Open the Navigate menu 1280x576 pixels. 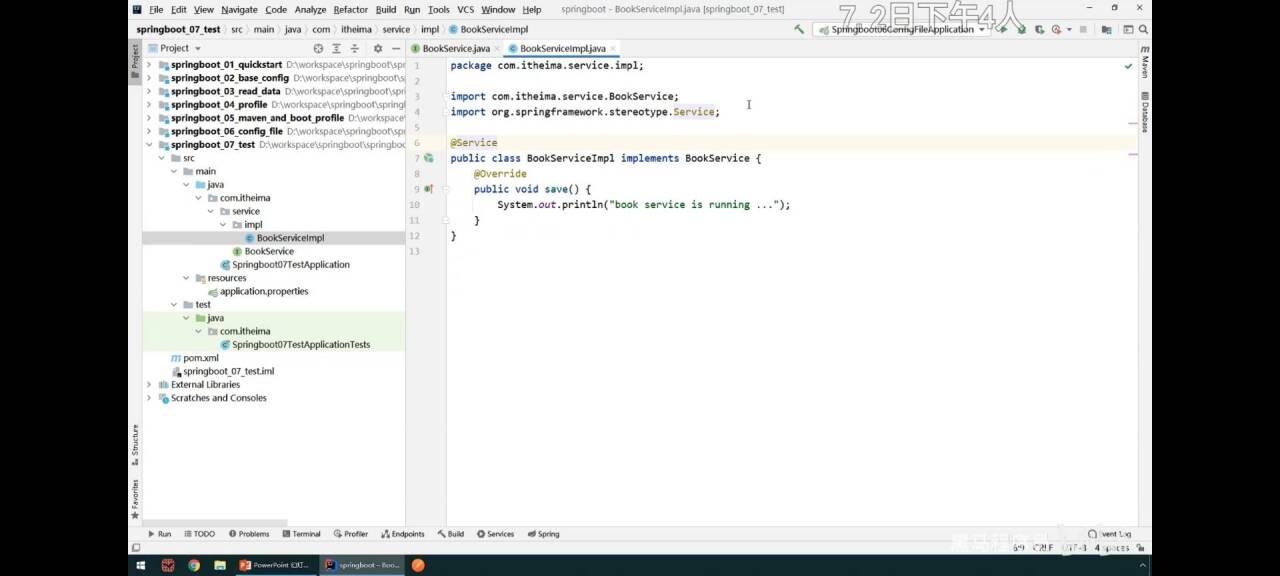tap(239, 10)
